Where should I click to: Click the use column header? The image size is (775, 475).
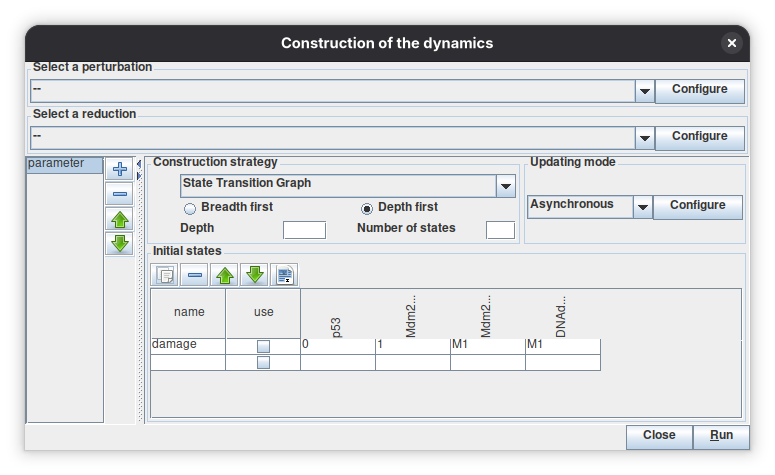pyautogui.click(x=263, y=313)
